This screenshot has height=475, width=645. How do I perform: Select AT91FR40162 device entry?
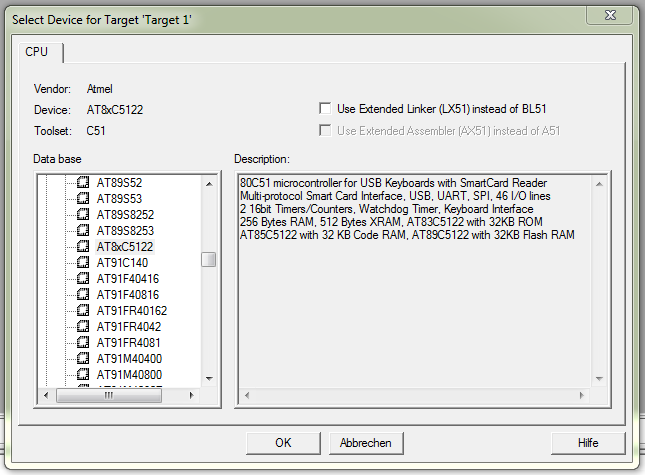click(x=132, y=311)
